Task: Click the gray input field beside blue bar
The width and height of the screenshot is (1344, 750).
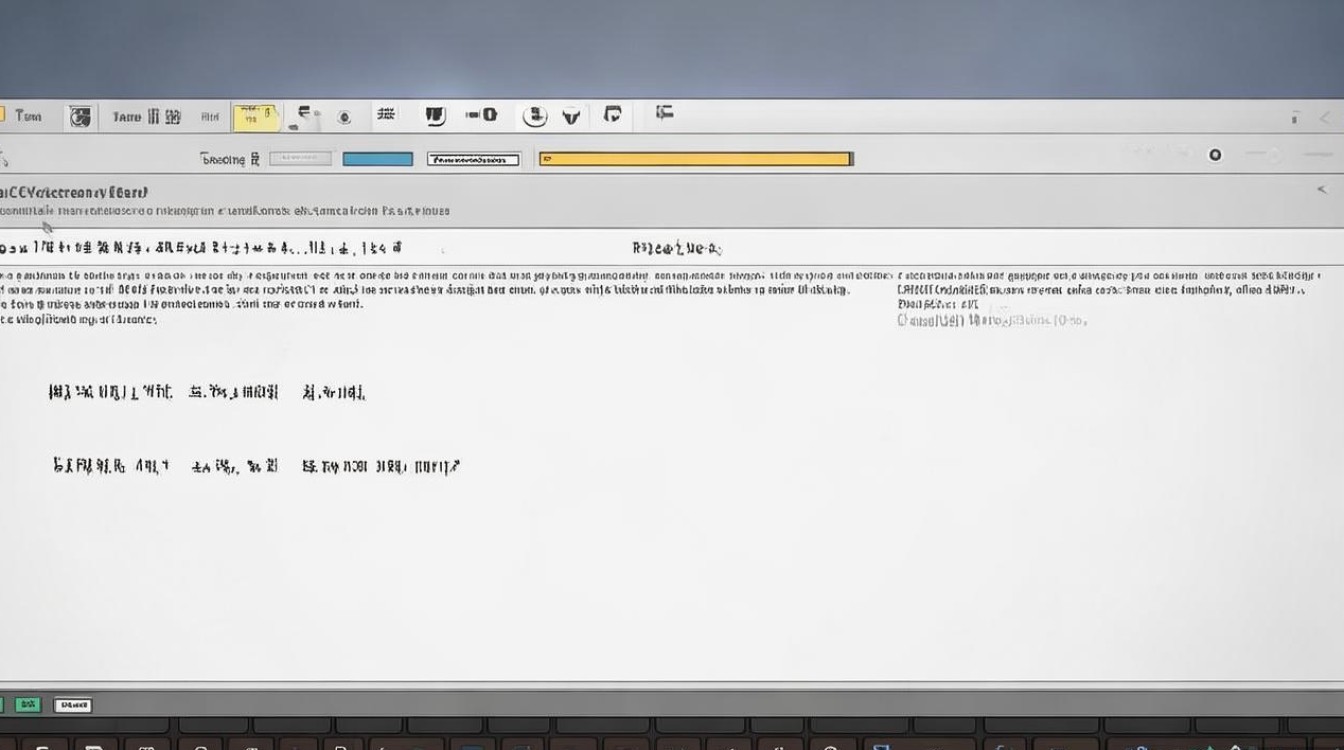Action: pos(300,158)
